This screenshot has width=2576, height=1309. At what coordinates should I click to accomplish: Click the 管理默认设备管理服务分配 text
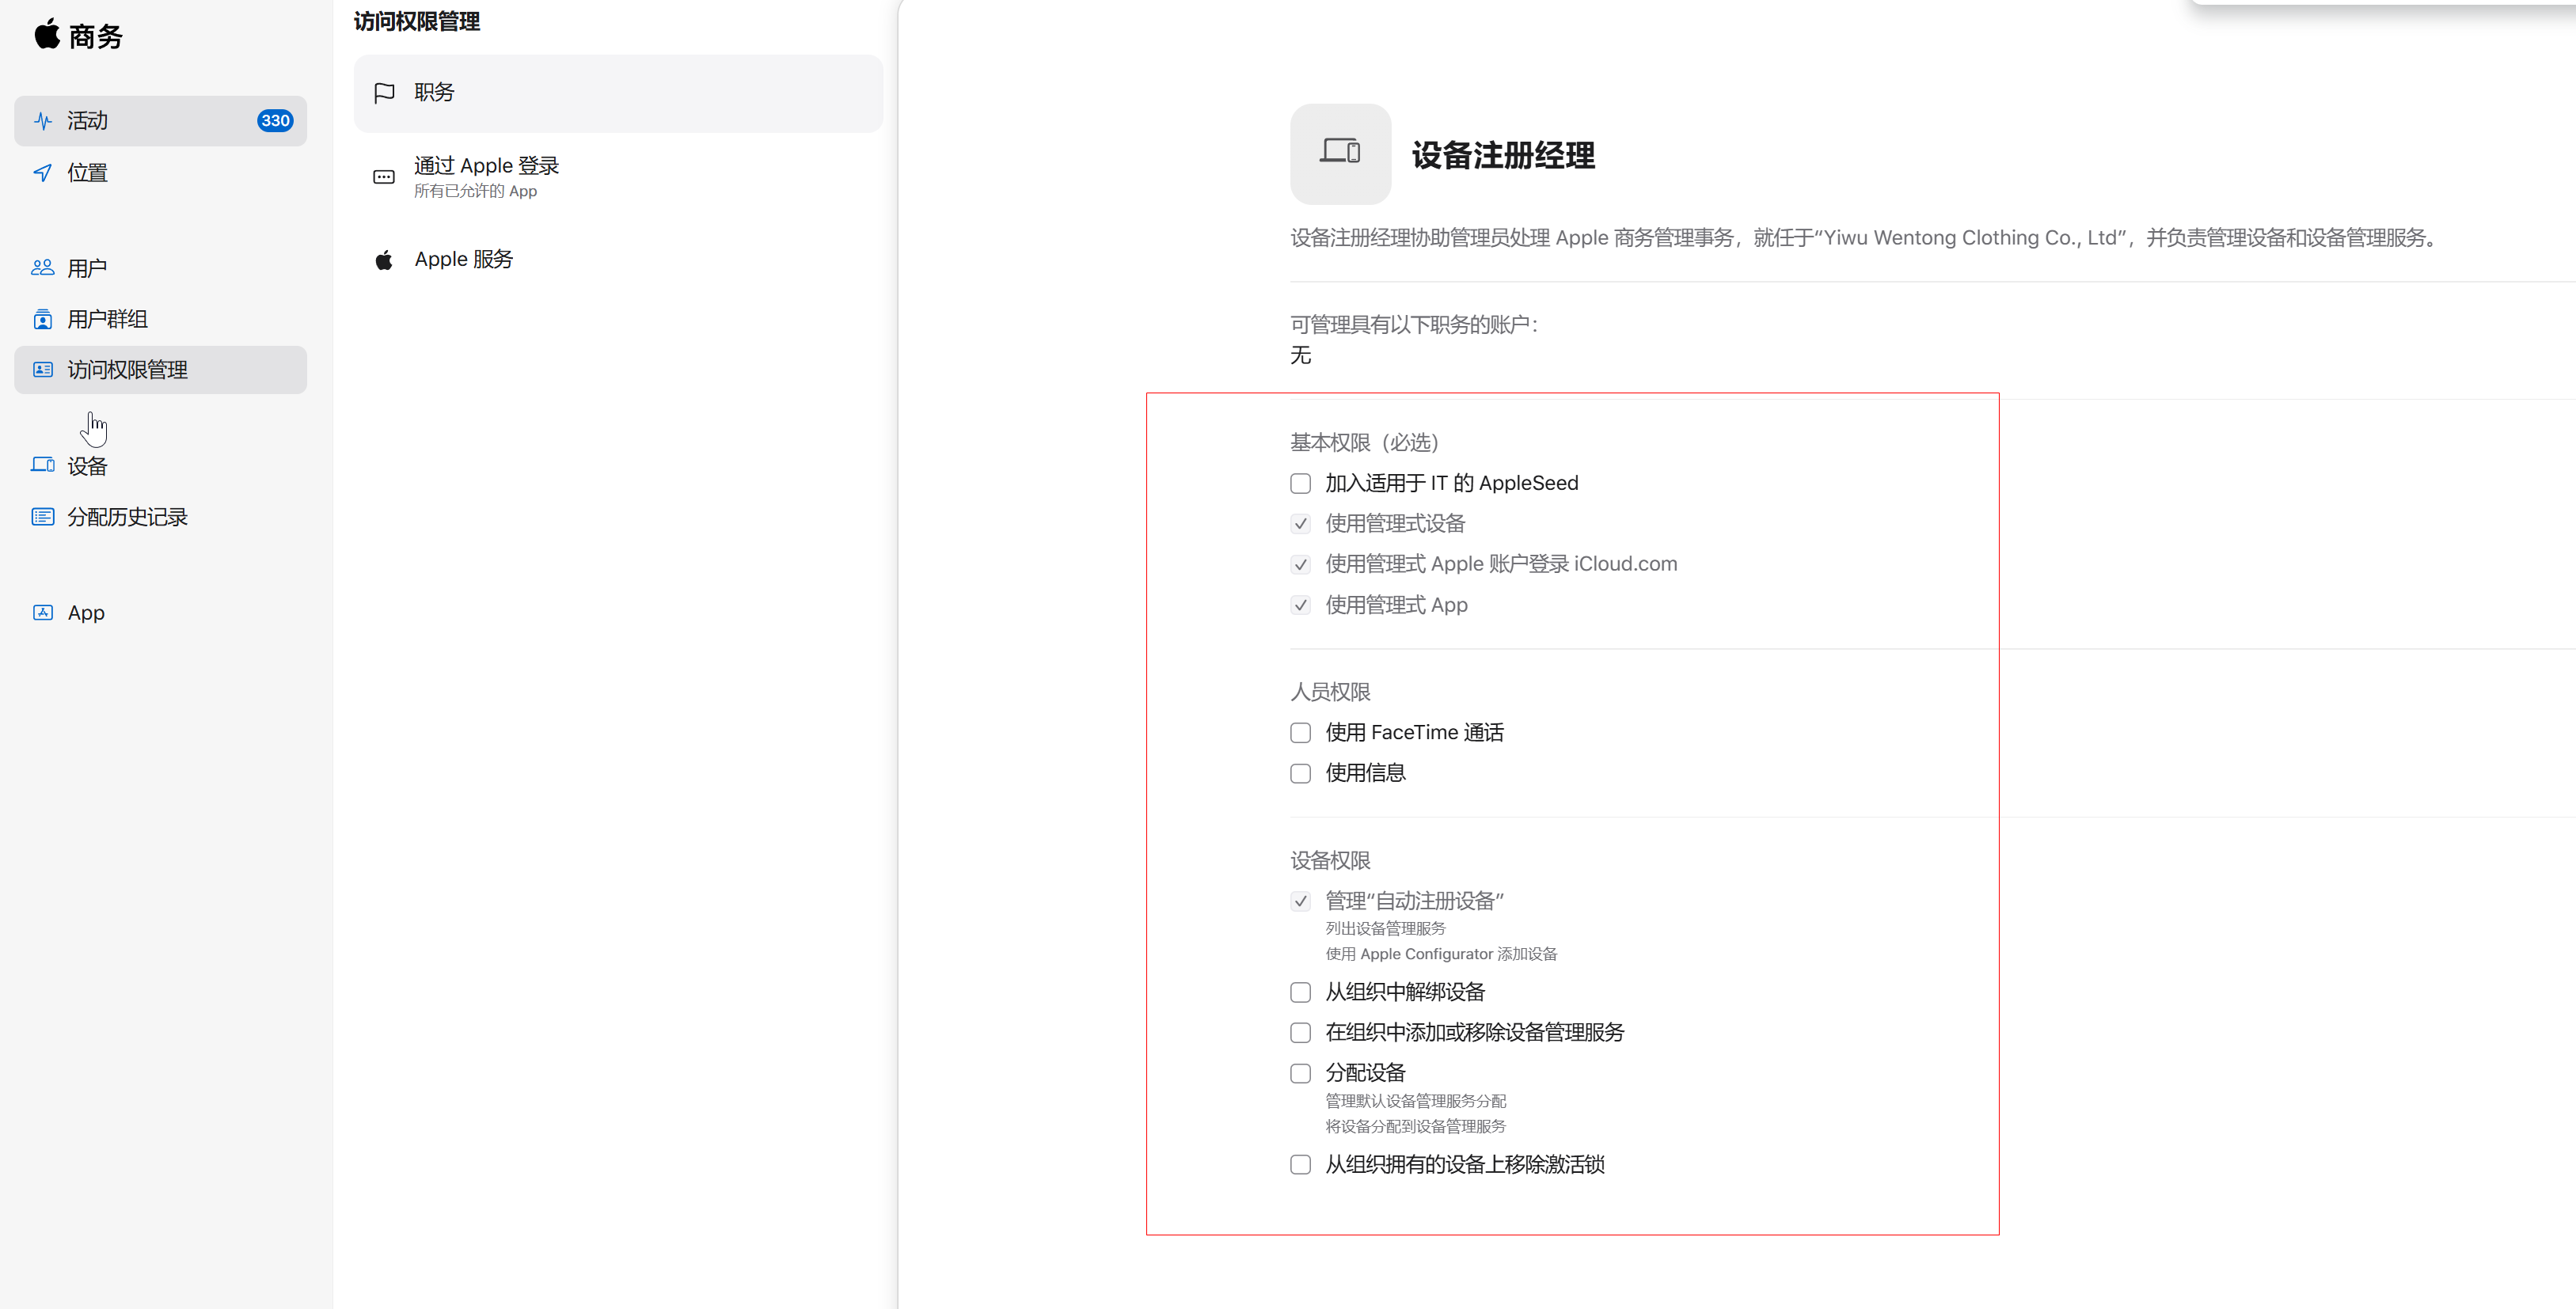click(x=1415, y=1101)
